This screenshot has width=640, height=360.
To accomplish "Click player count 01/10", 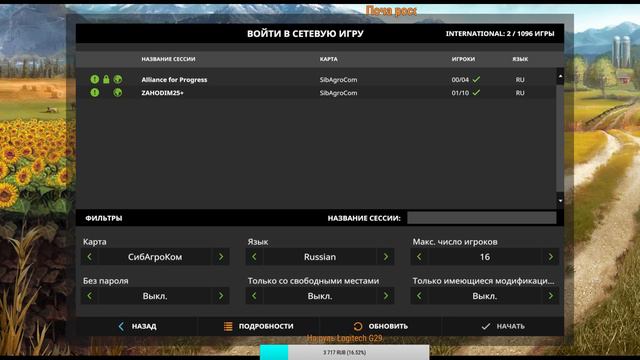I will [x=460, y=93].
